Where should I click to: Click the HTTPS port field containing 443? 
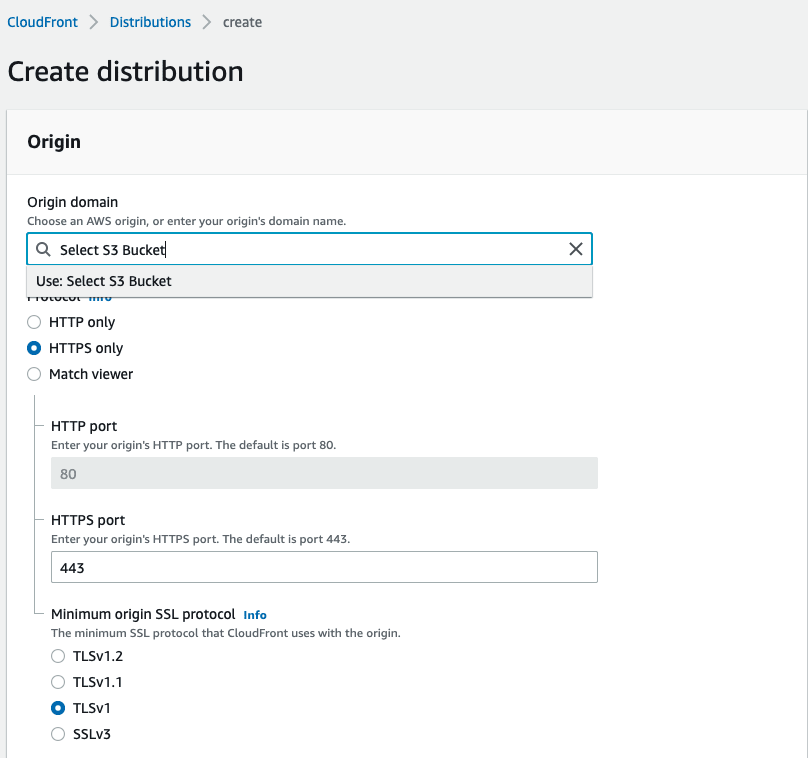click(324, 567)
